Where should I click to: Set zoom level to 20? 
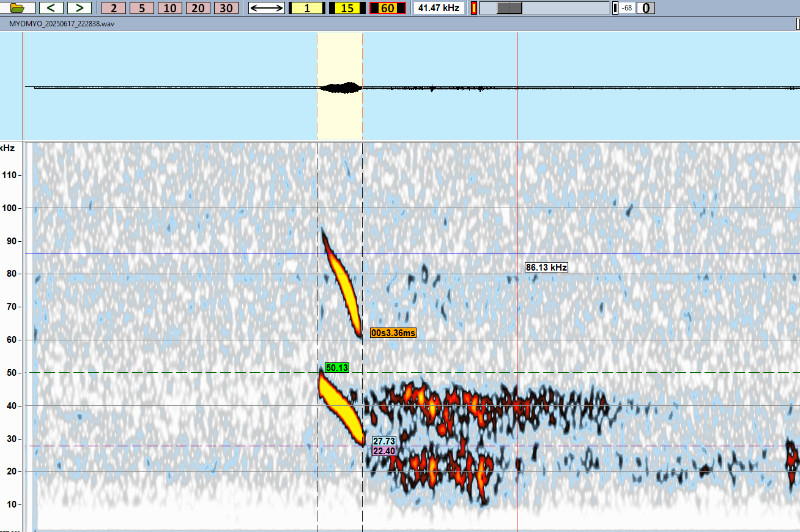click(x=198, y=8)
